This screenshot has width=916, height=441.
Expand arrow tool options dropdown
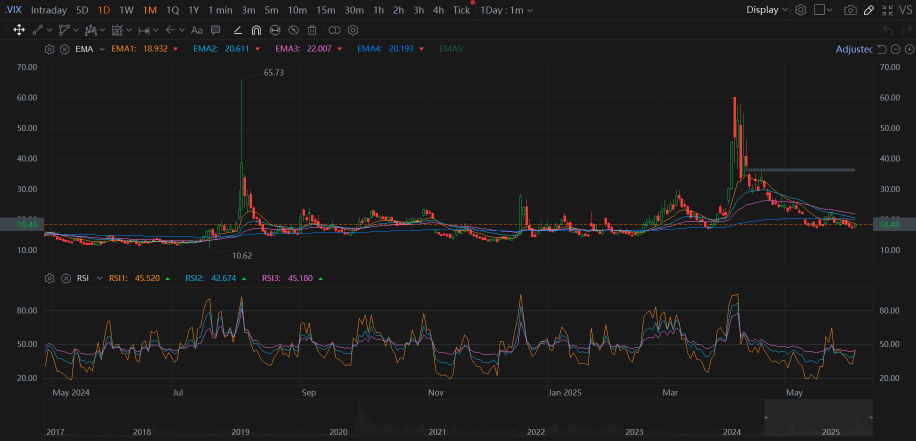tap(182, 30)
